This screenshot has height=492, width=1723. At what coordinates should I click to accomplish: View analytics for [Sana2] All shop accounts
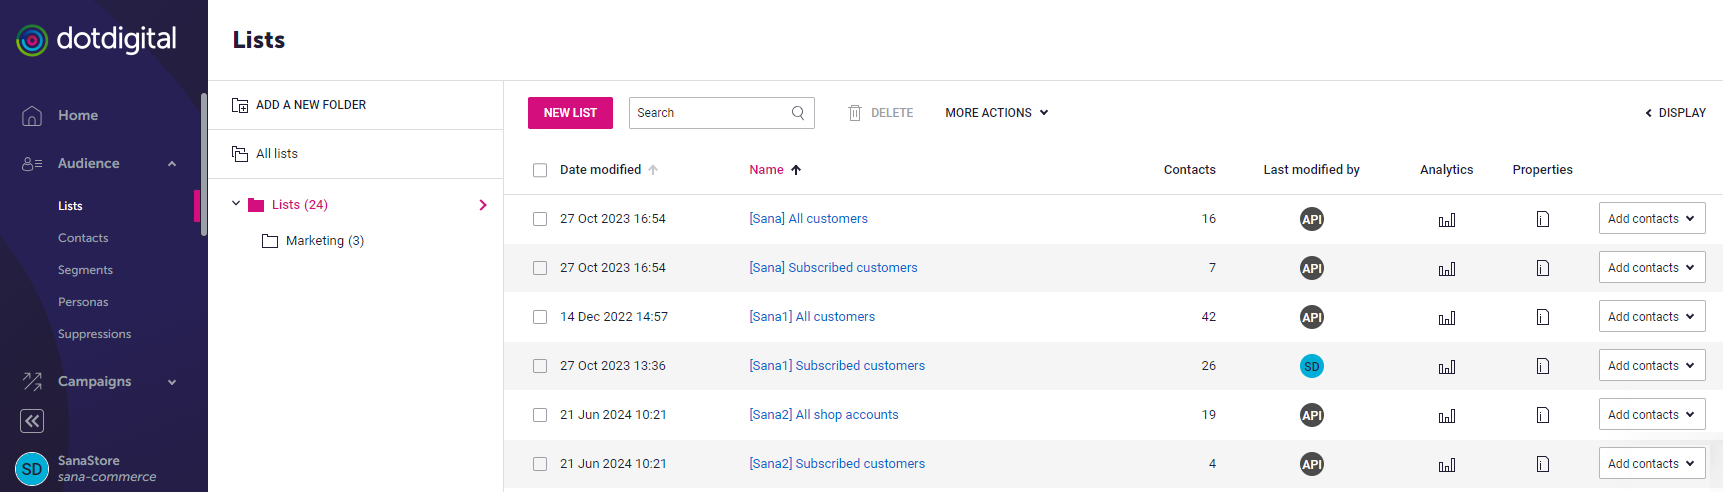click(1447, 416)
